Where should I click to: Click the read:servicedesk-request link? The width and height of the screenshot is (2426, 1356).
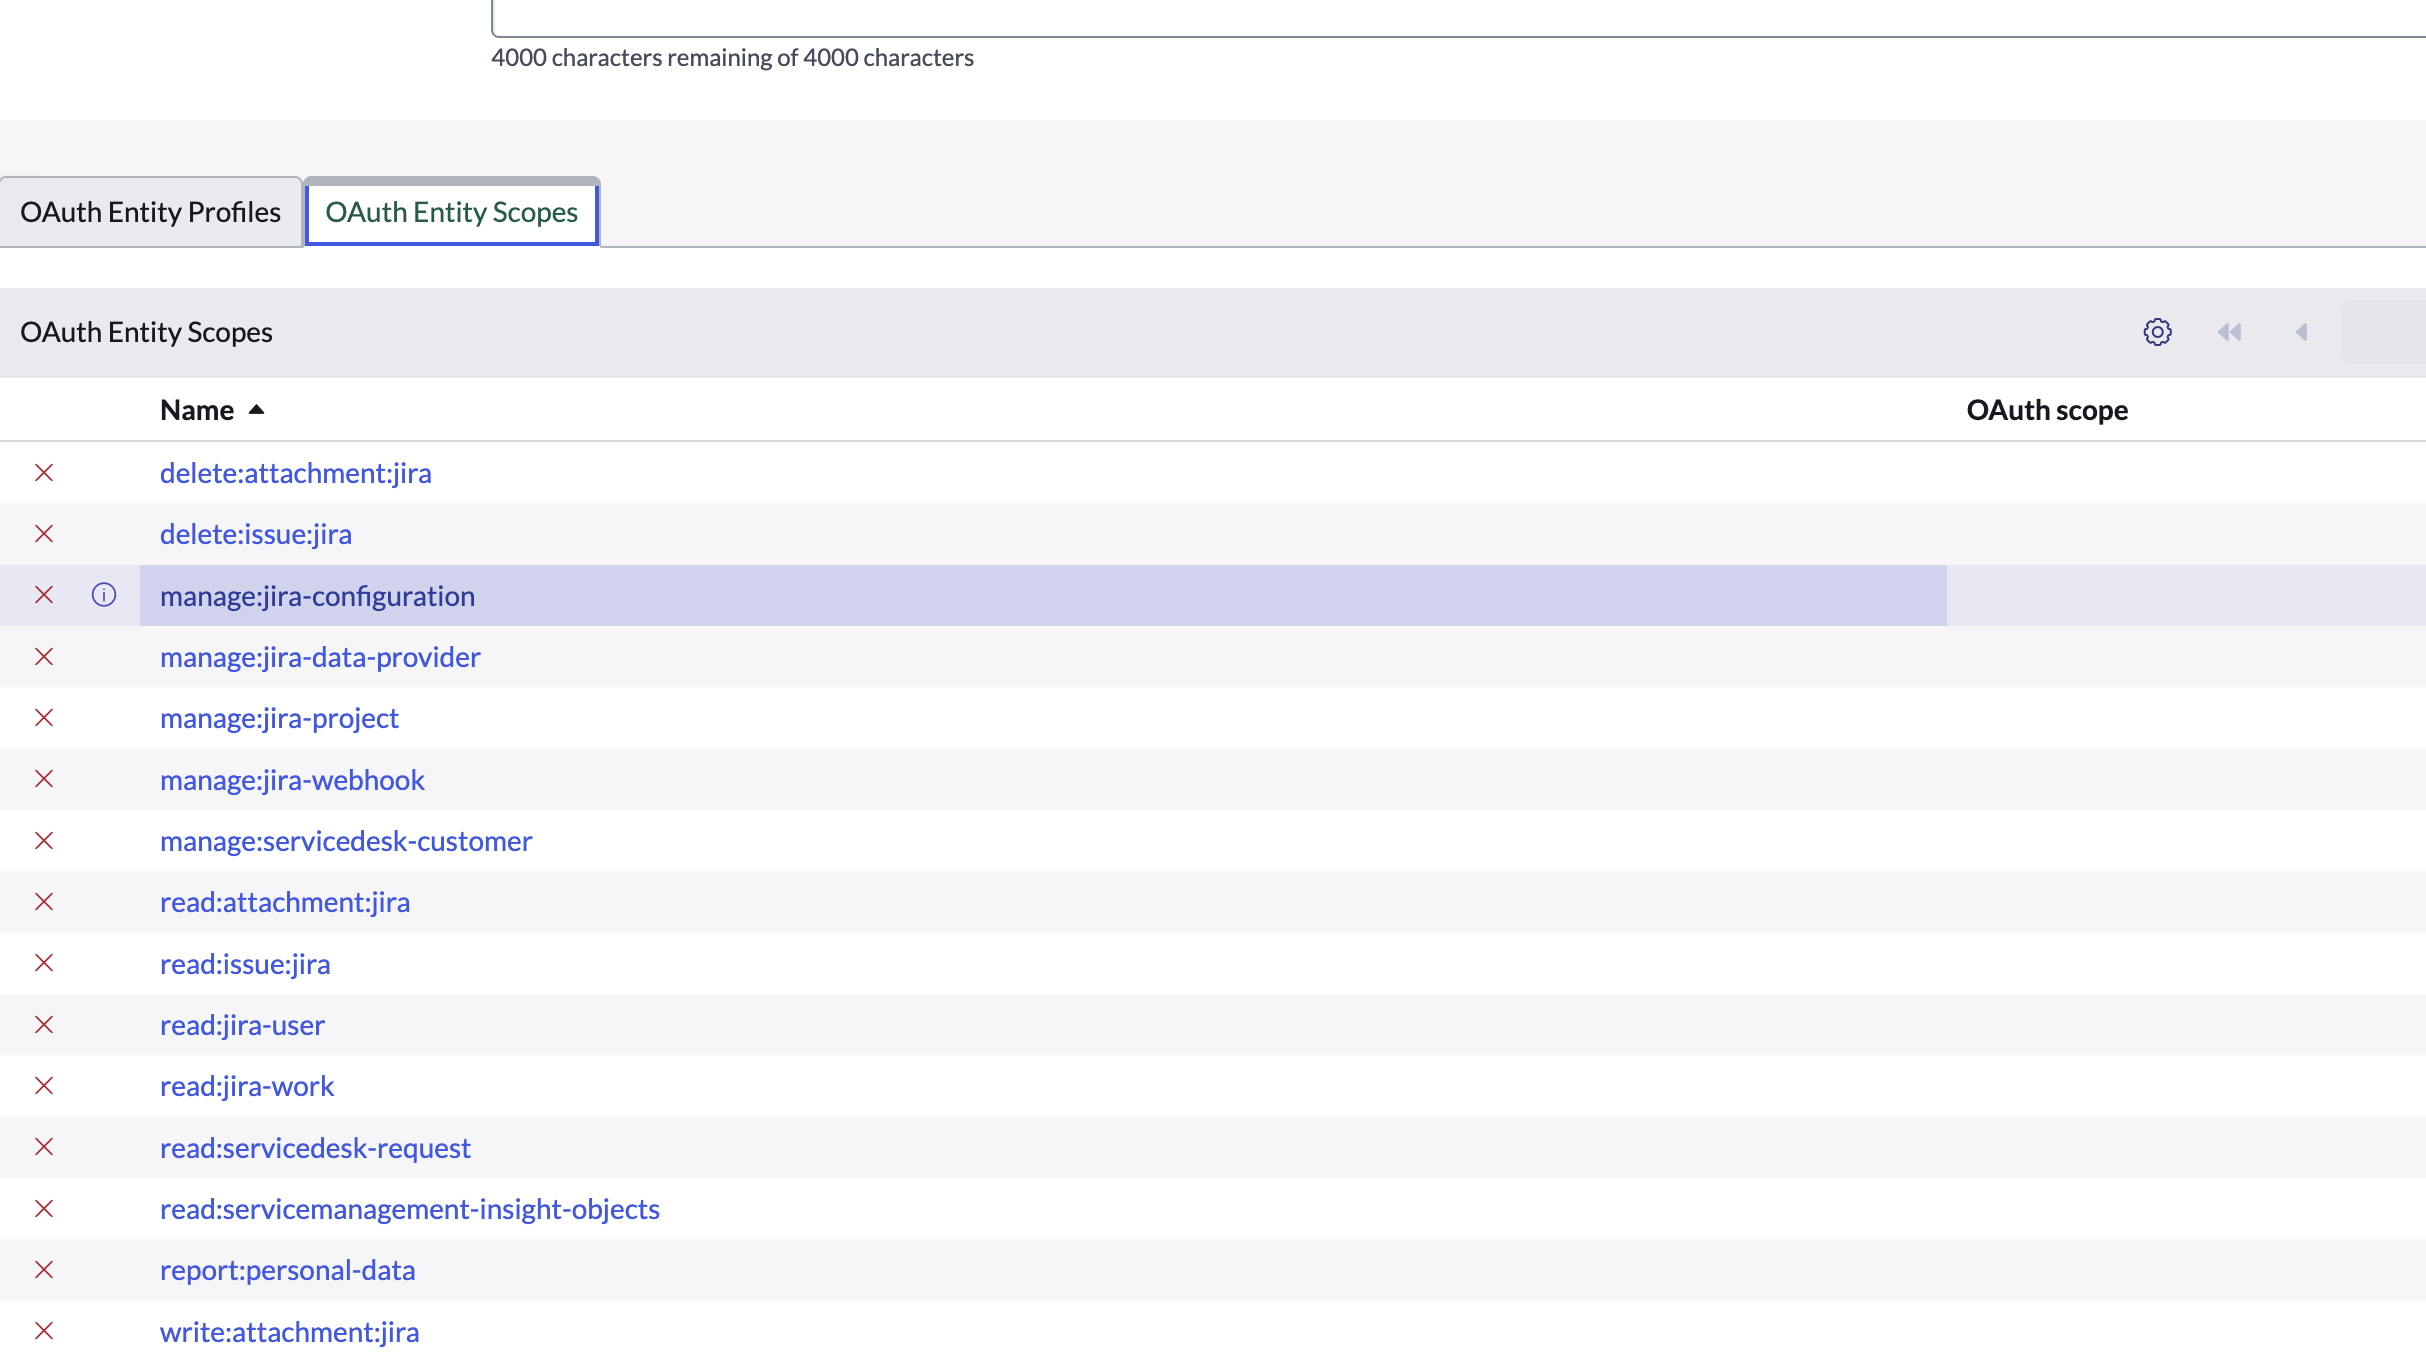pyautogui.click(x=315, y=1148)
